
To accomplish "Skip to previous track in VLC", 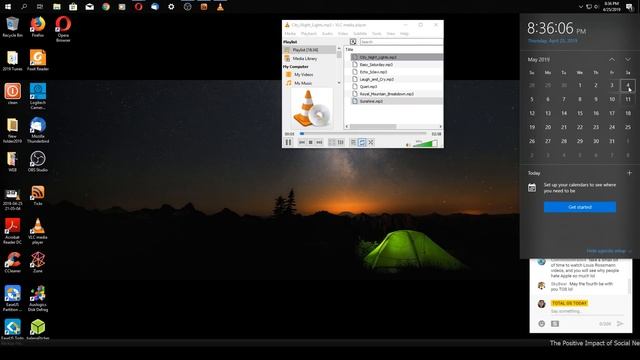I will coord(302,142).
